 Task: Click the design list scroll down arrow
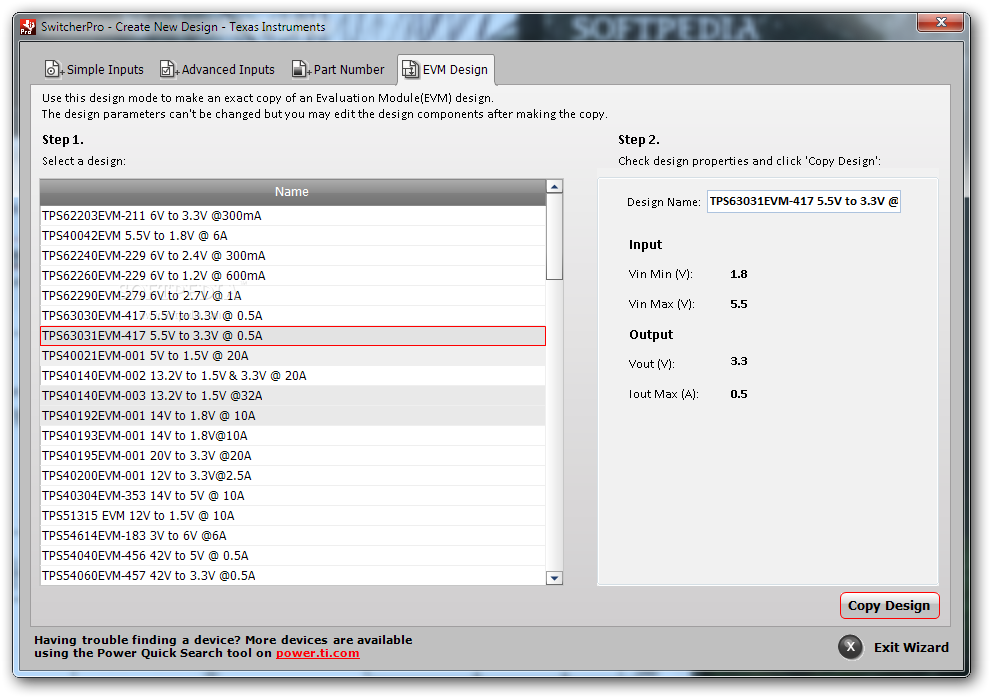click(554, 578)
